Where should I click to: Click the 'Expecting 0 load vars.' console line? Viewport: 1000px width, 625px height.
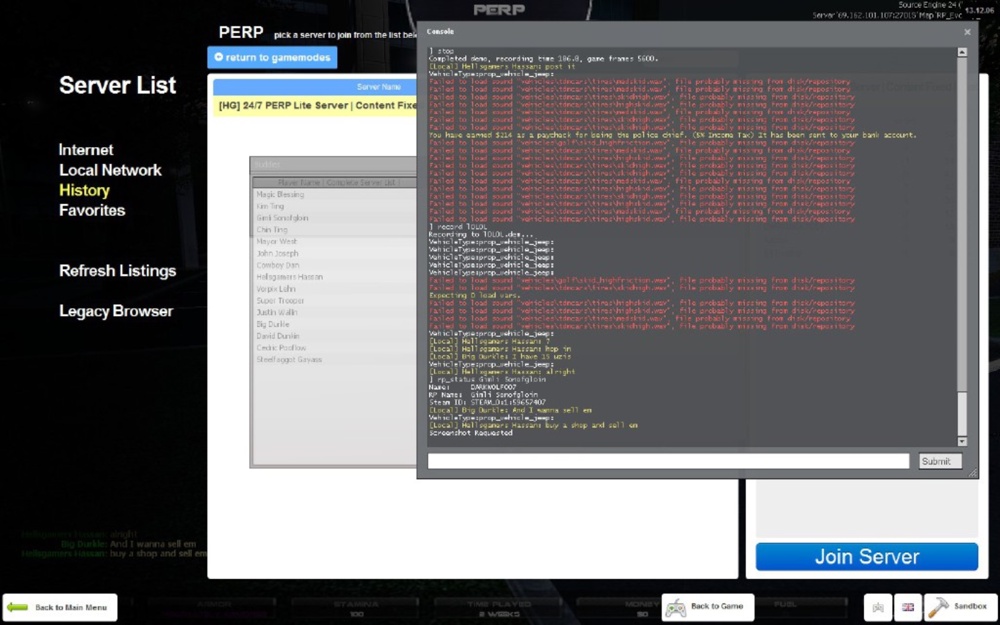pyautogui.click(x=474, y=295)
